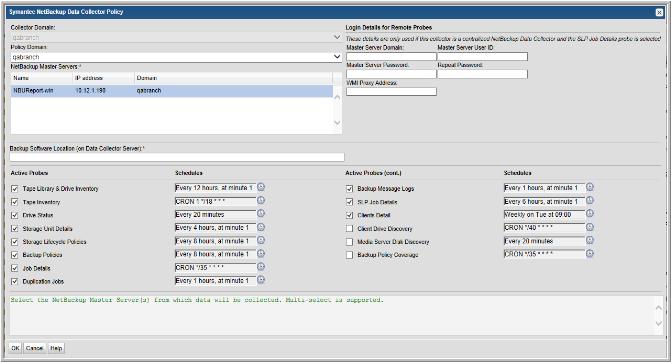Toggle the Drive Status probe checkbox
The width and height of the screenshot is (671, 362).
tap(15, 215)
